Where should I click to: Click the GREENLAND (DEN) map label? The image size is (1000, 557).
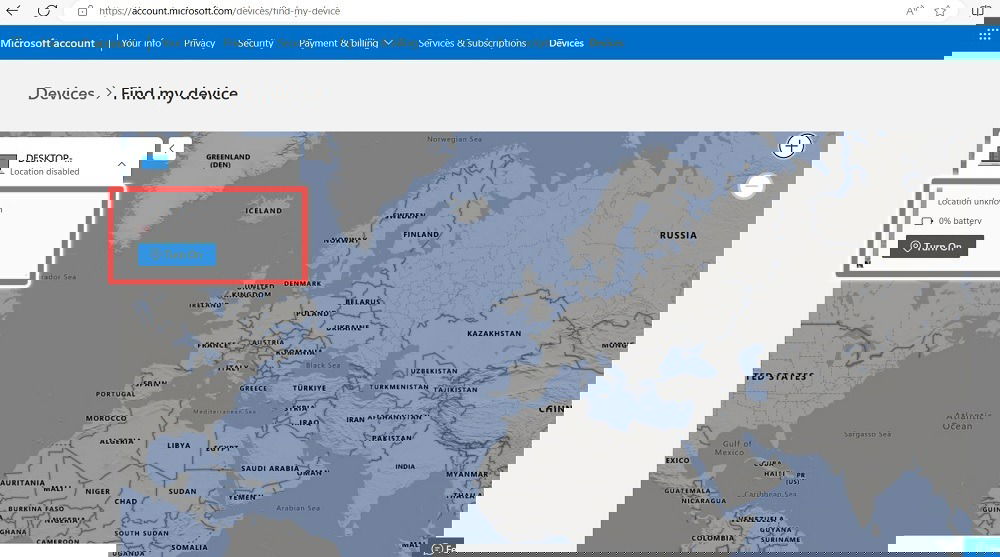[x=228, y=161]
